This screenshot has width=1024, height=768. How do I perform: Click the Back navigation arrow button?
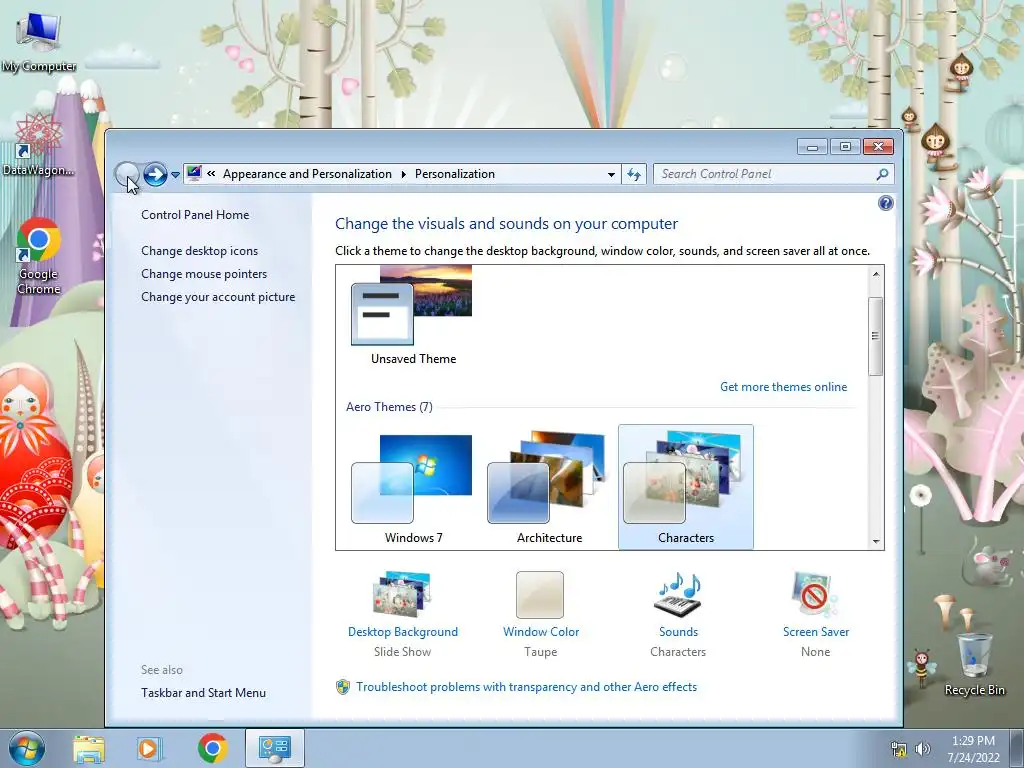click(127, 174)
